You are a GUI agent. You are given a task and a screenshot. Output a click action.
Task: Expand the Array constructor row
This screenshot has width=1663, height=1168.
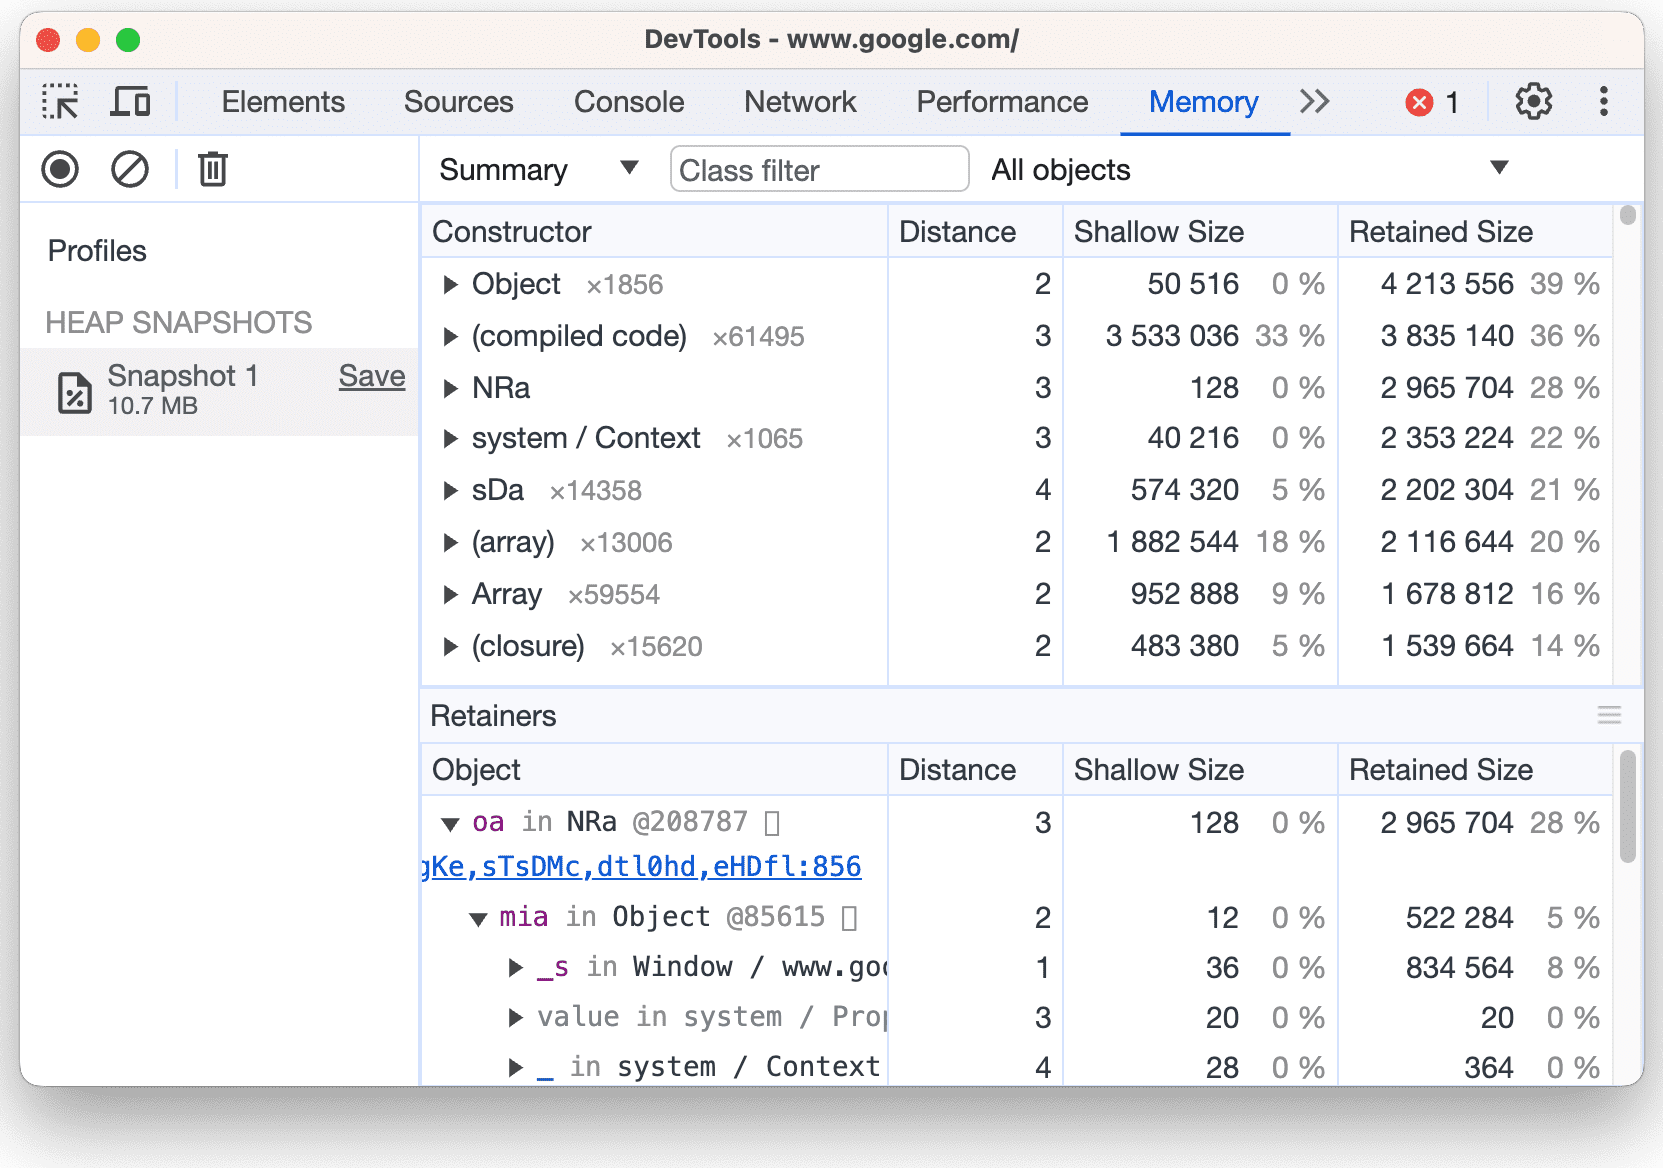[450, 594]
